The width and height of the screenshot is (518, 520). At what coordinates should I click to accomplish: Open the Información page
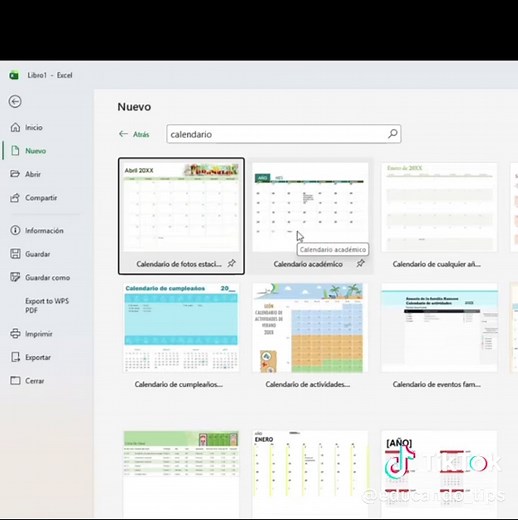point(44,231)
